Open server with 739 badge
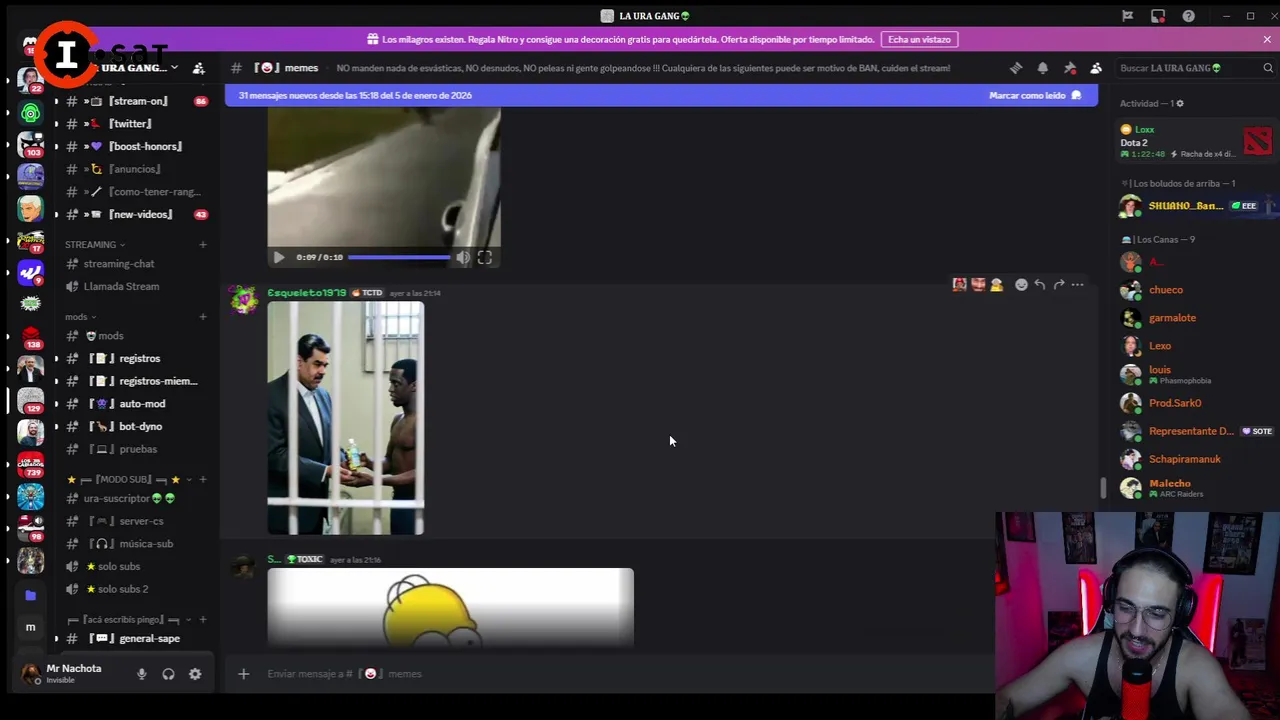The width and height of the screenshot is (1280, 720). click(x=30, y=464)
